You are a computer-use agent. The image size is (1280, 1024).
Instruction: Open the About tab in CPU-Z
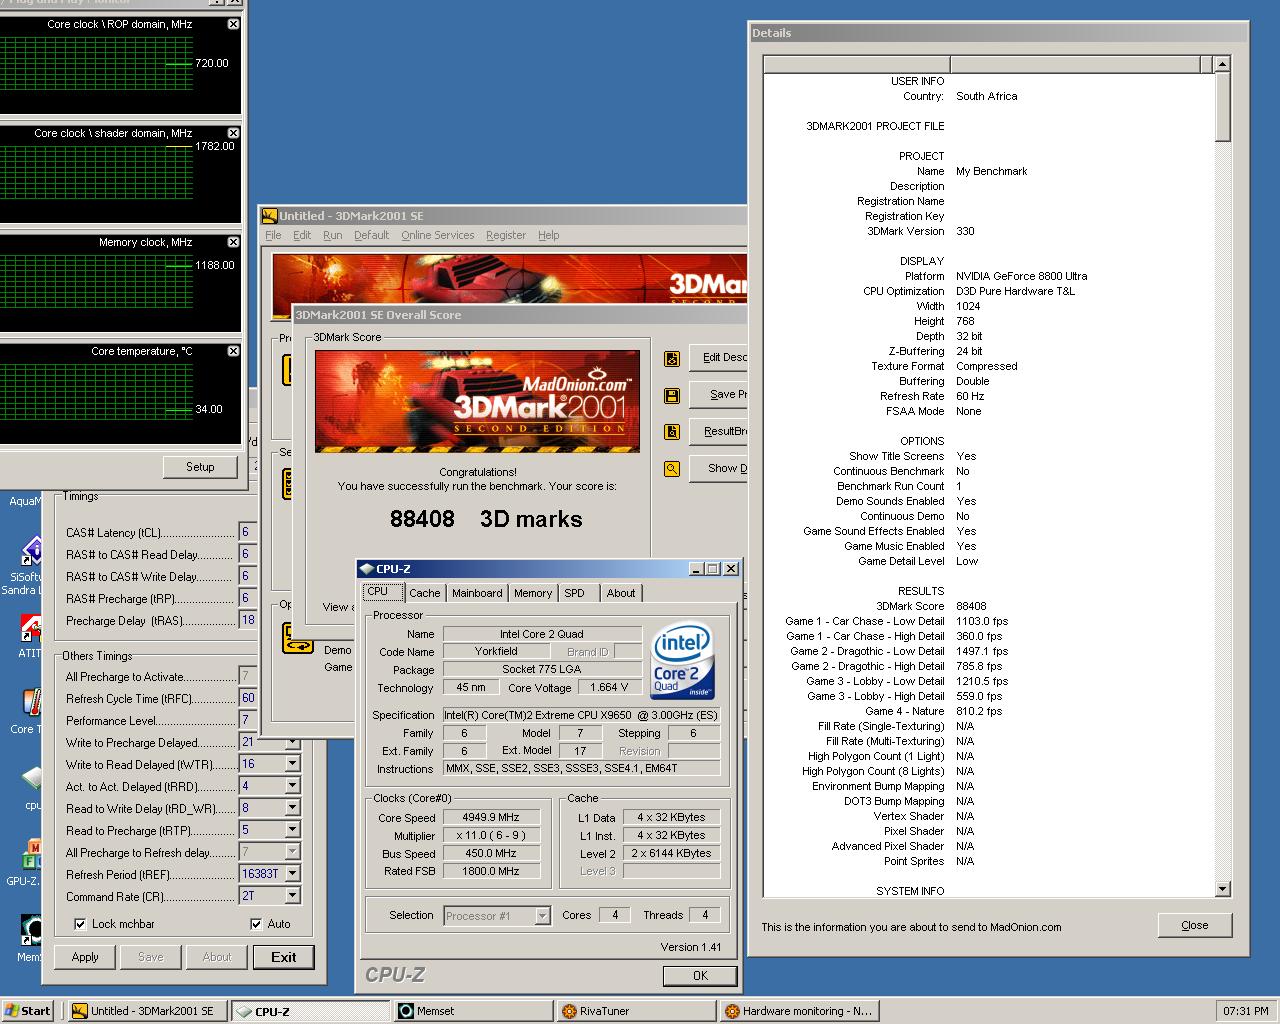tap(620, 593)
